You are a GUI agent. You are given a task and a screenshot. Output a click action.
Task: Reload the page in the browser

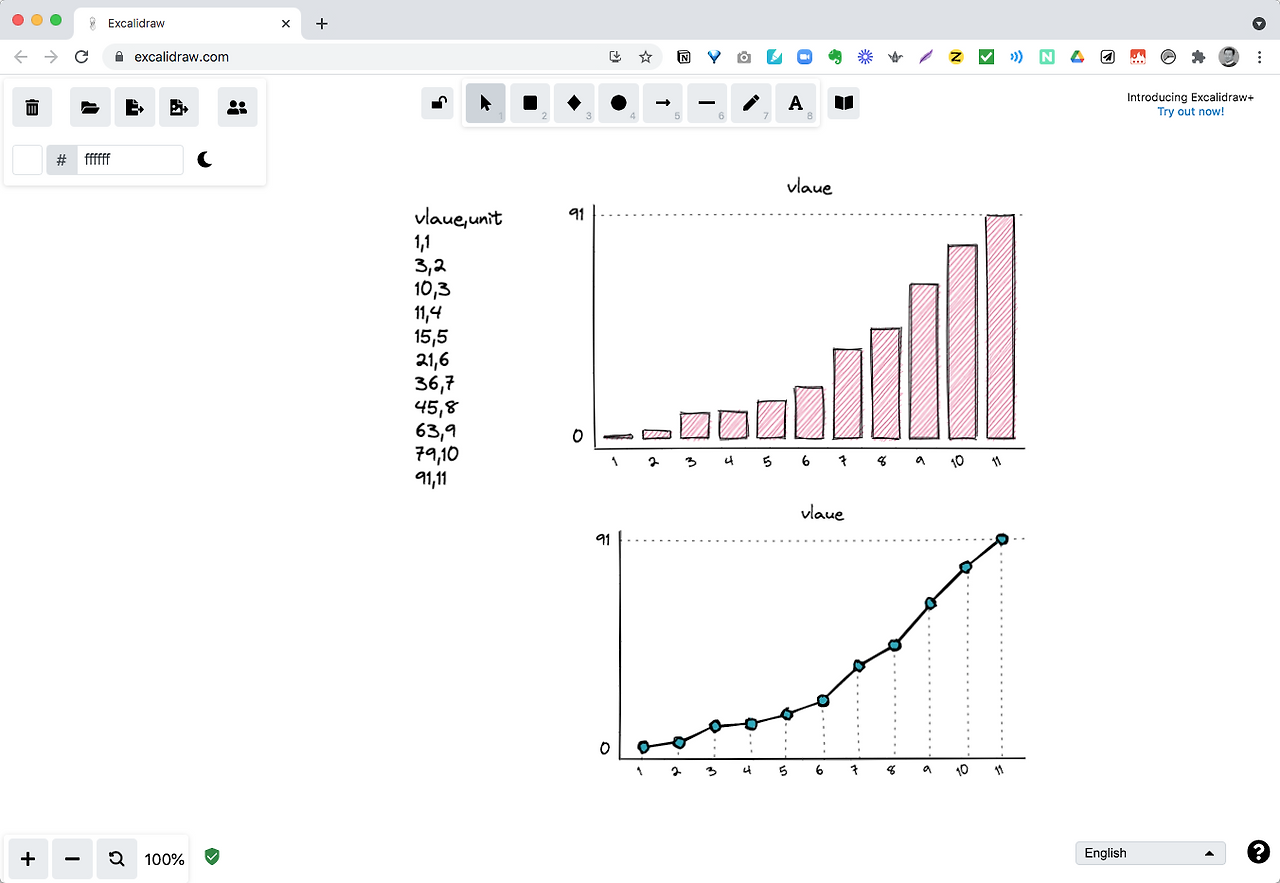[82, 57]
